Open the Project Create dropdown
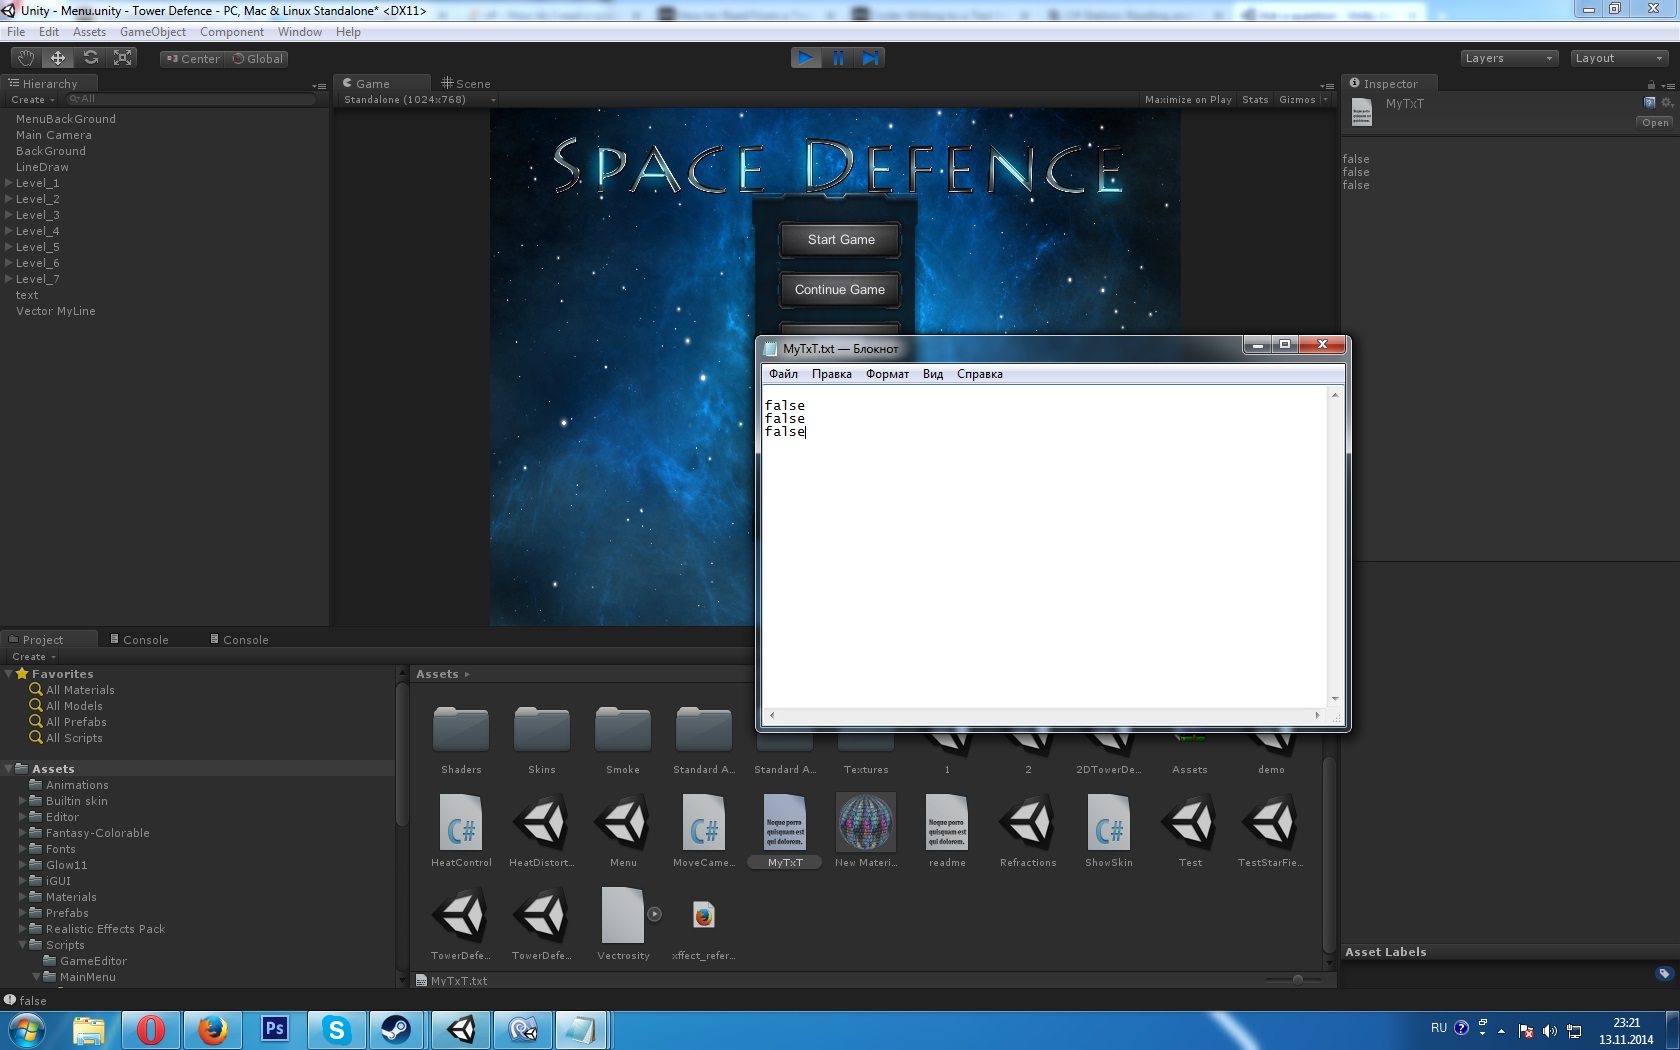 pos(33,657)
